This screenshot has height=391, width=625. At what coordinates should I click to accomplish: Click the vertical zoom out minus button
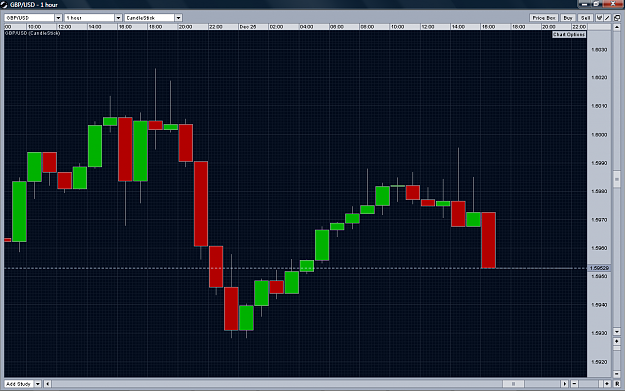pyautogui.click(x=617, y=374)
